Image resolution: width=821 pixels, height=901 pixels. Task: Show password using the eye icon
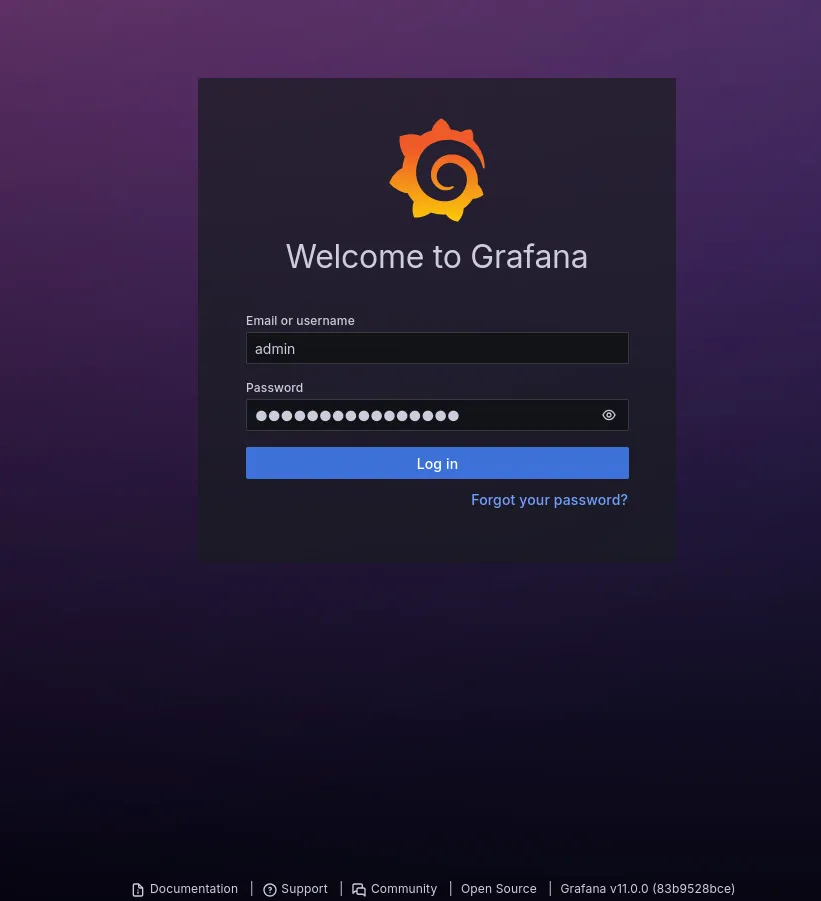609,415
